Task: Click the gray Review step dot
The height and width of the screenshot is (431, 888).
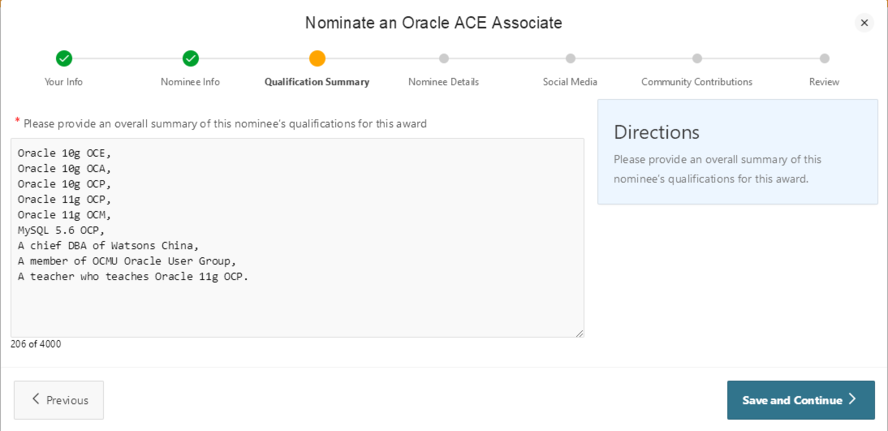Action: (824, 58)
